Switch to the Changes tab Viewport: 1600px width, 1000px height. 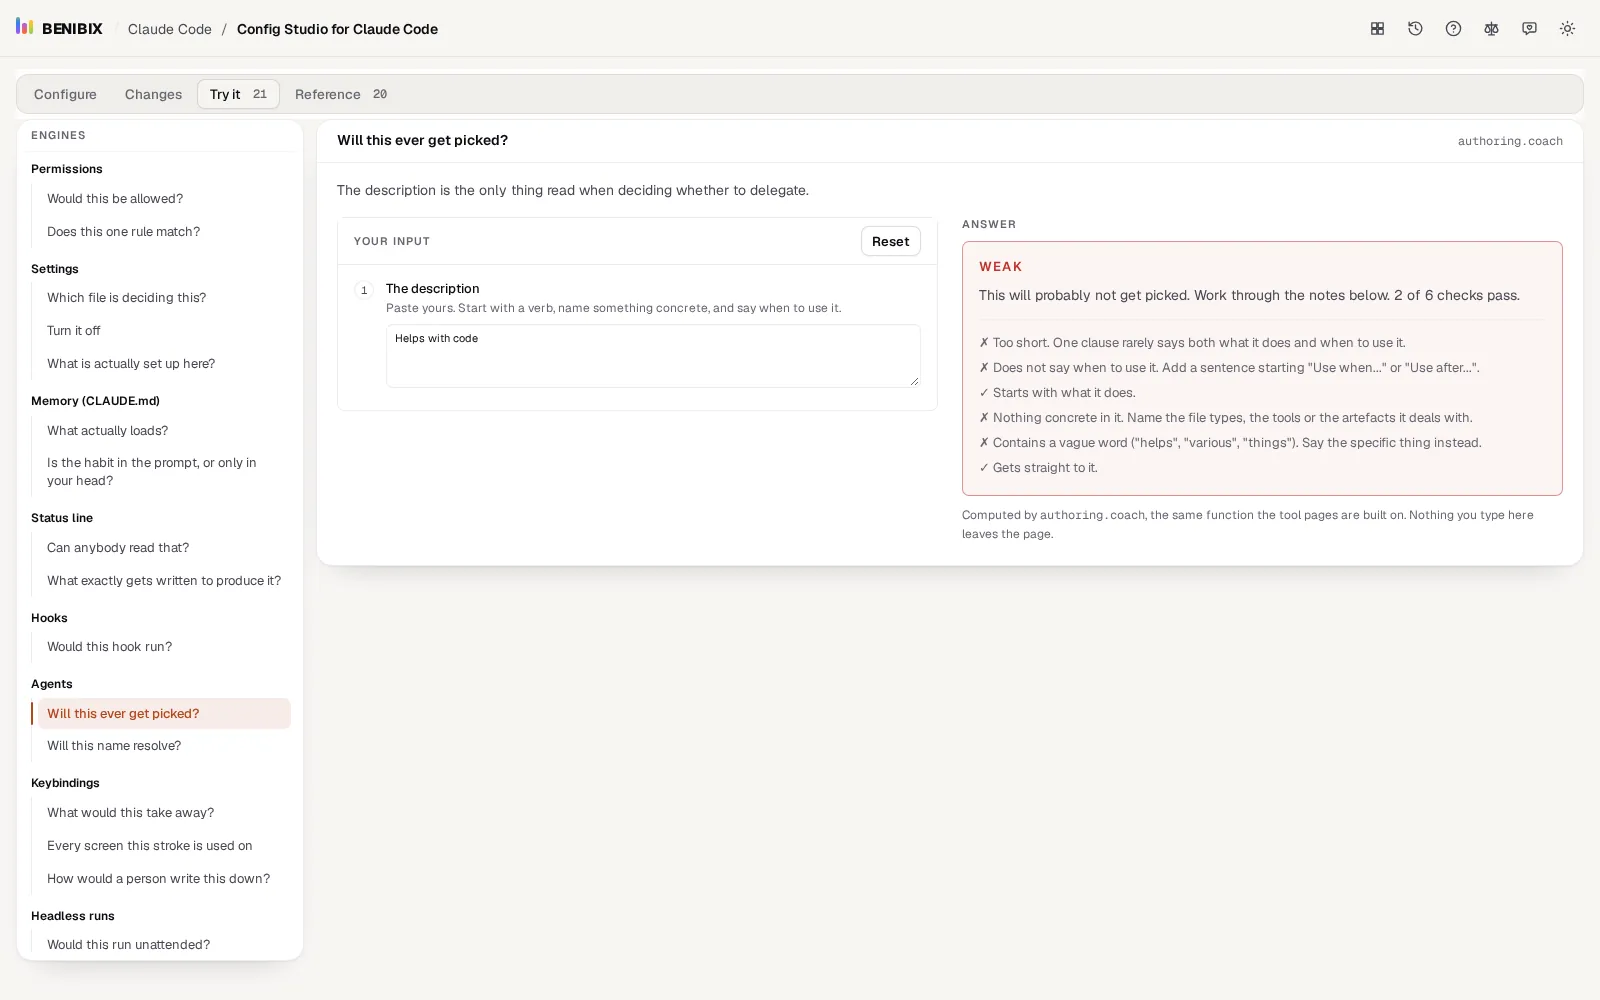tap(153, 94)
